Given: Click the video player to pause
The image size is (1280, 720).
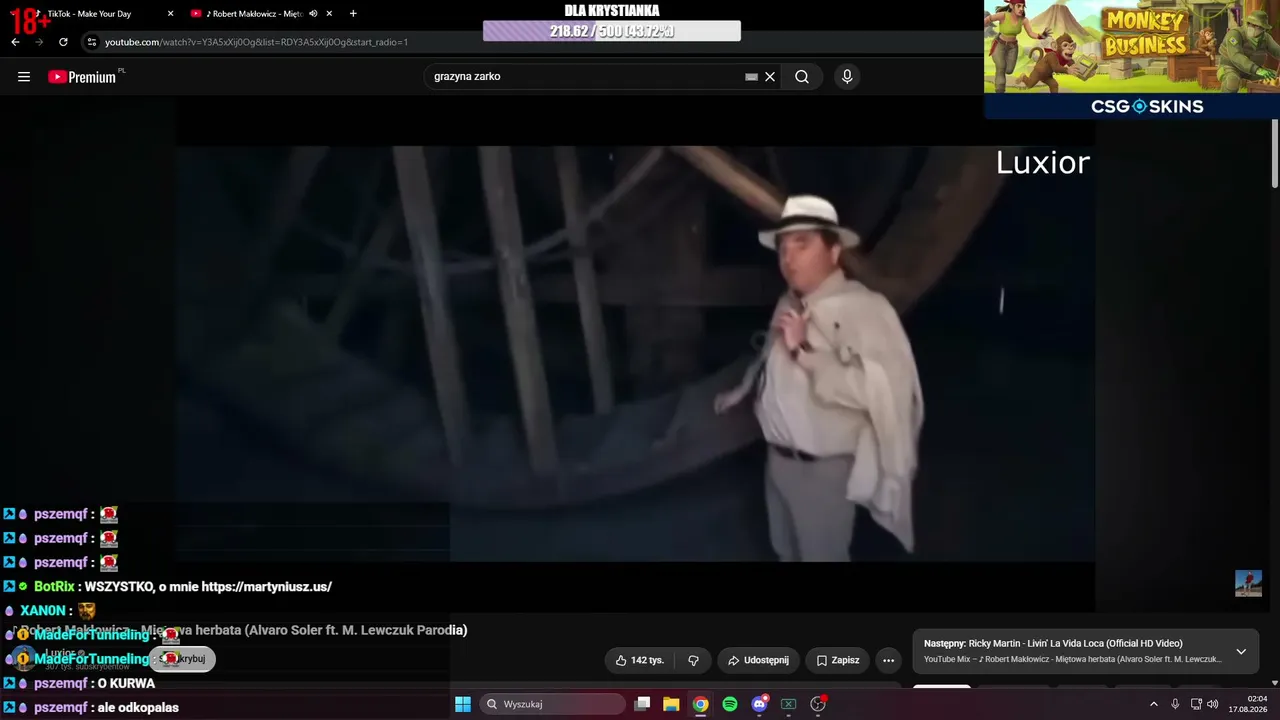Looking at the screenshot, I should 636,353.
